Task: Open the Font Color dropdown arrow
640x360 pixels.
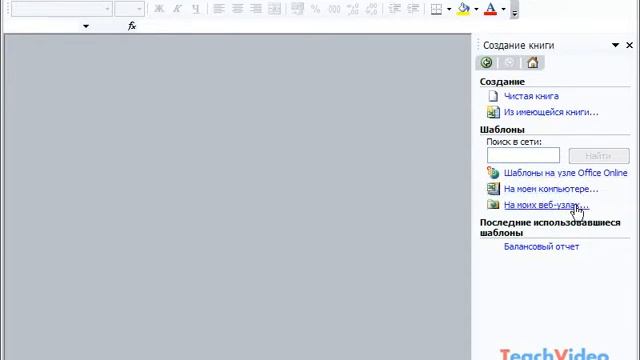Action: click(x=503, y=9)
